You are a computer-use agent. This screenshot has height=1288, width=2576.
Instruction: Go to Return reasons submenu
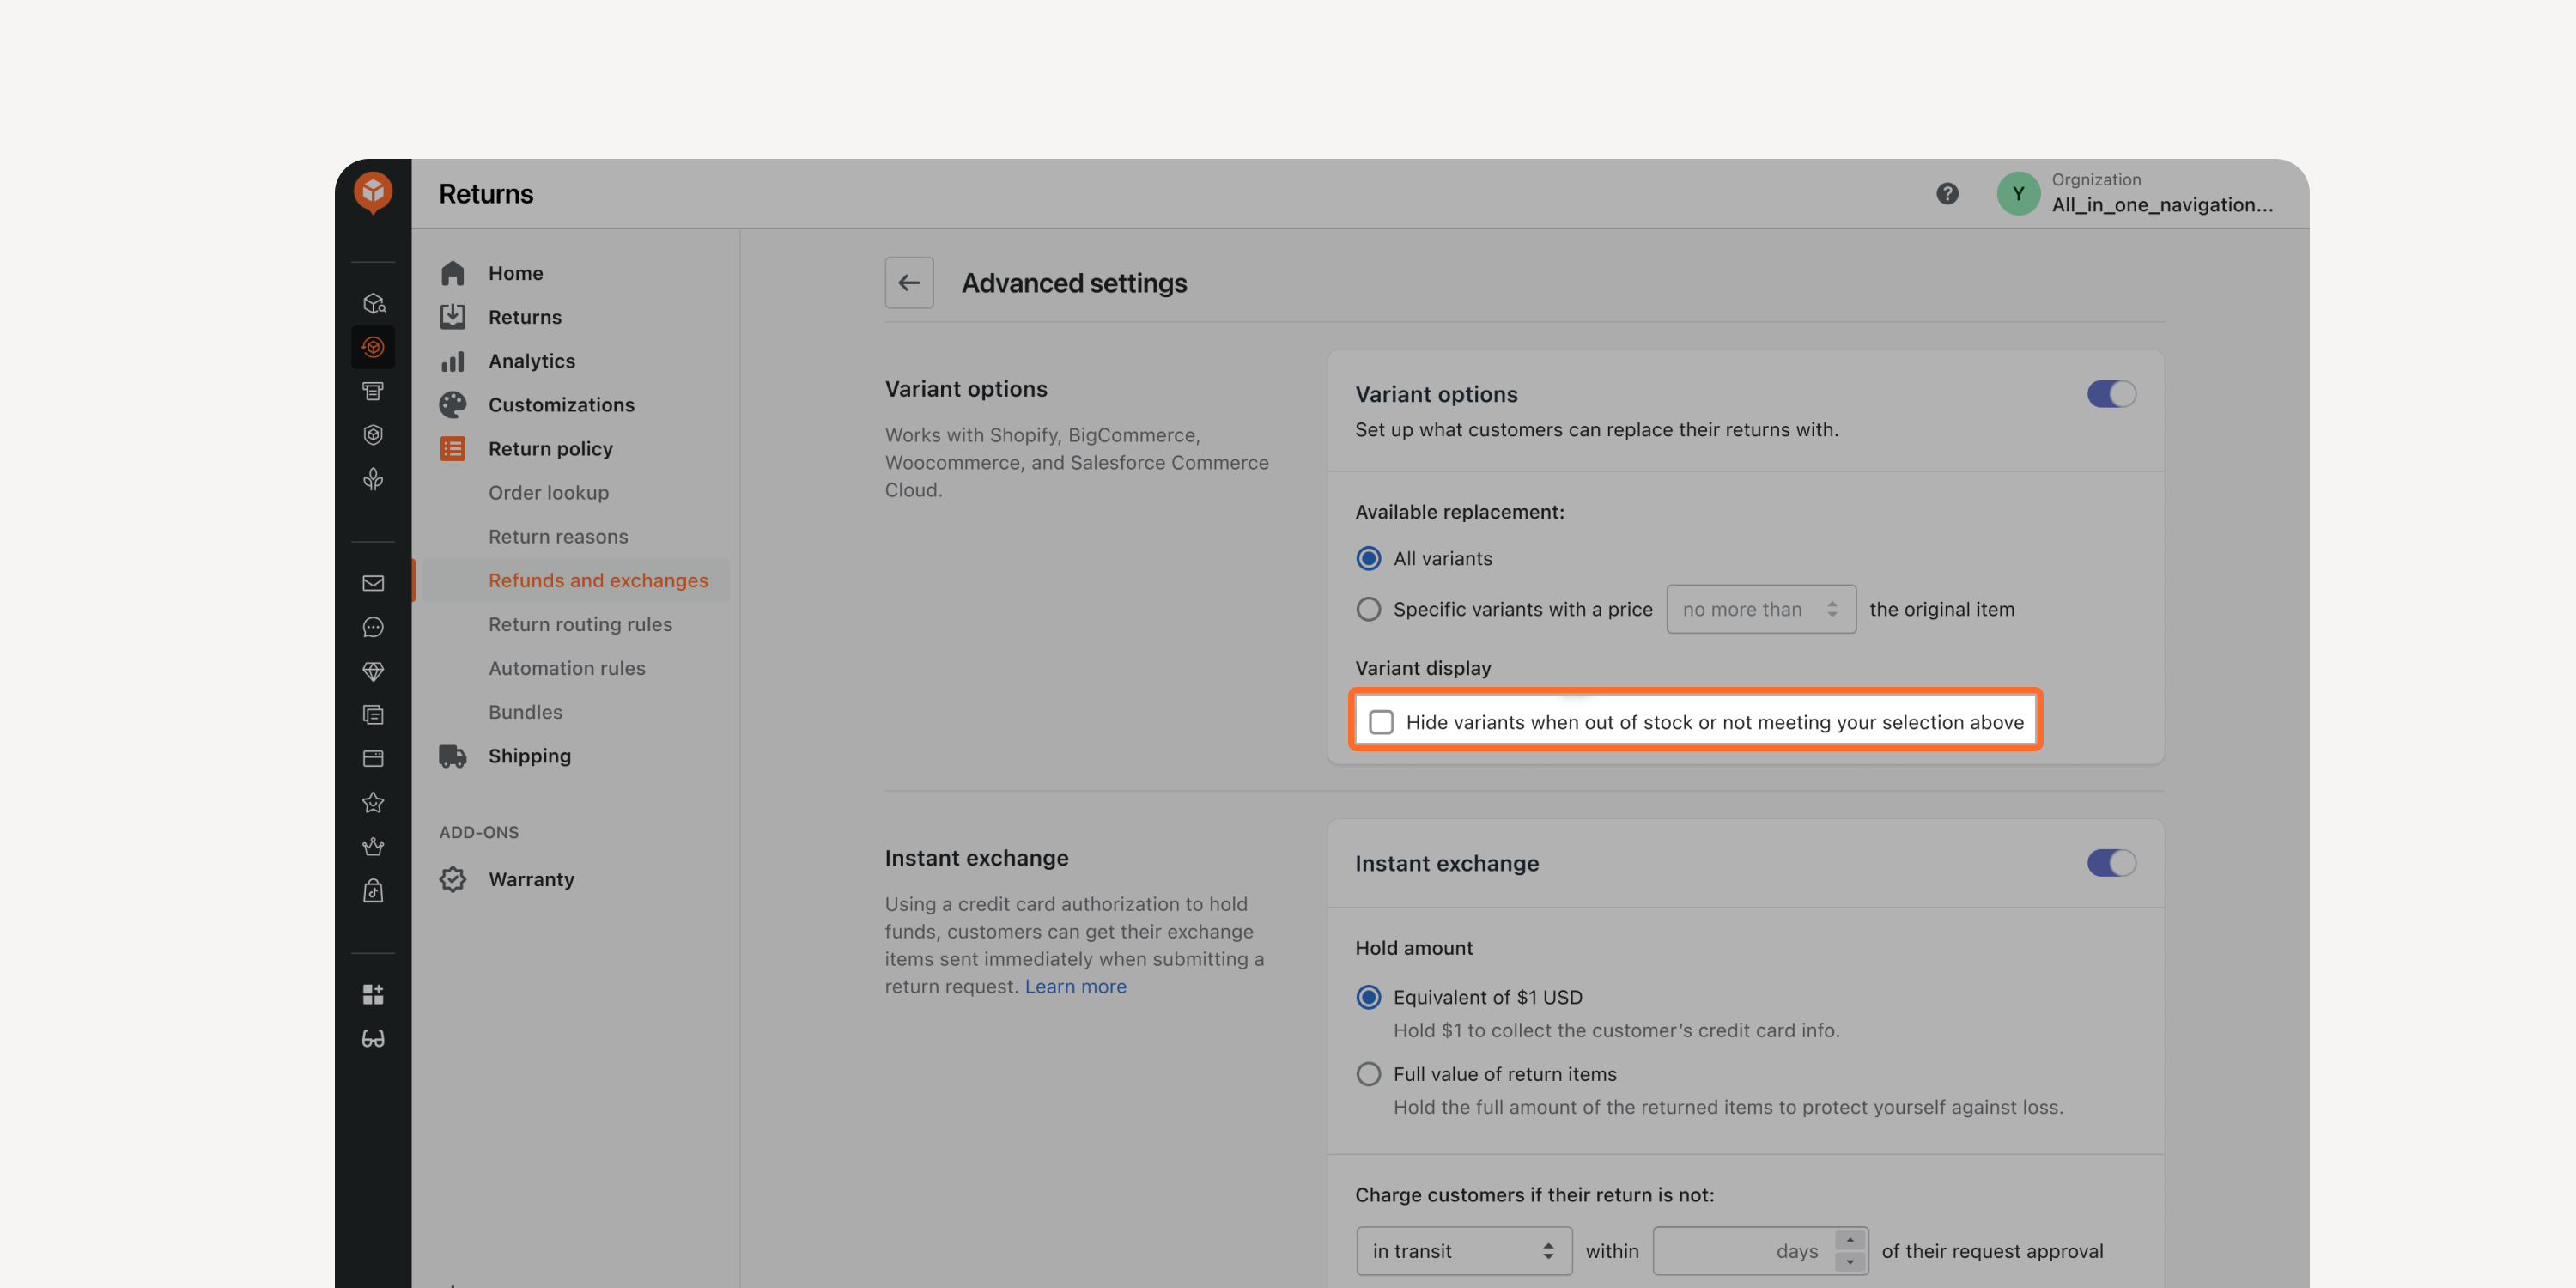(558, 536)
